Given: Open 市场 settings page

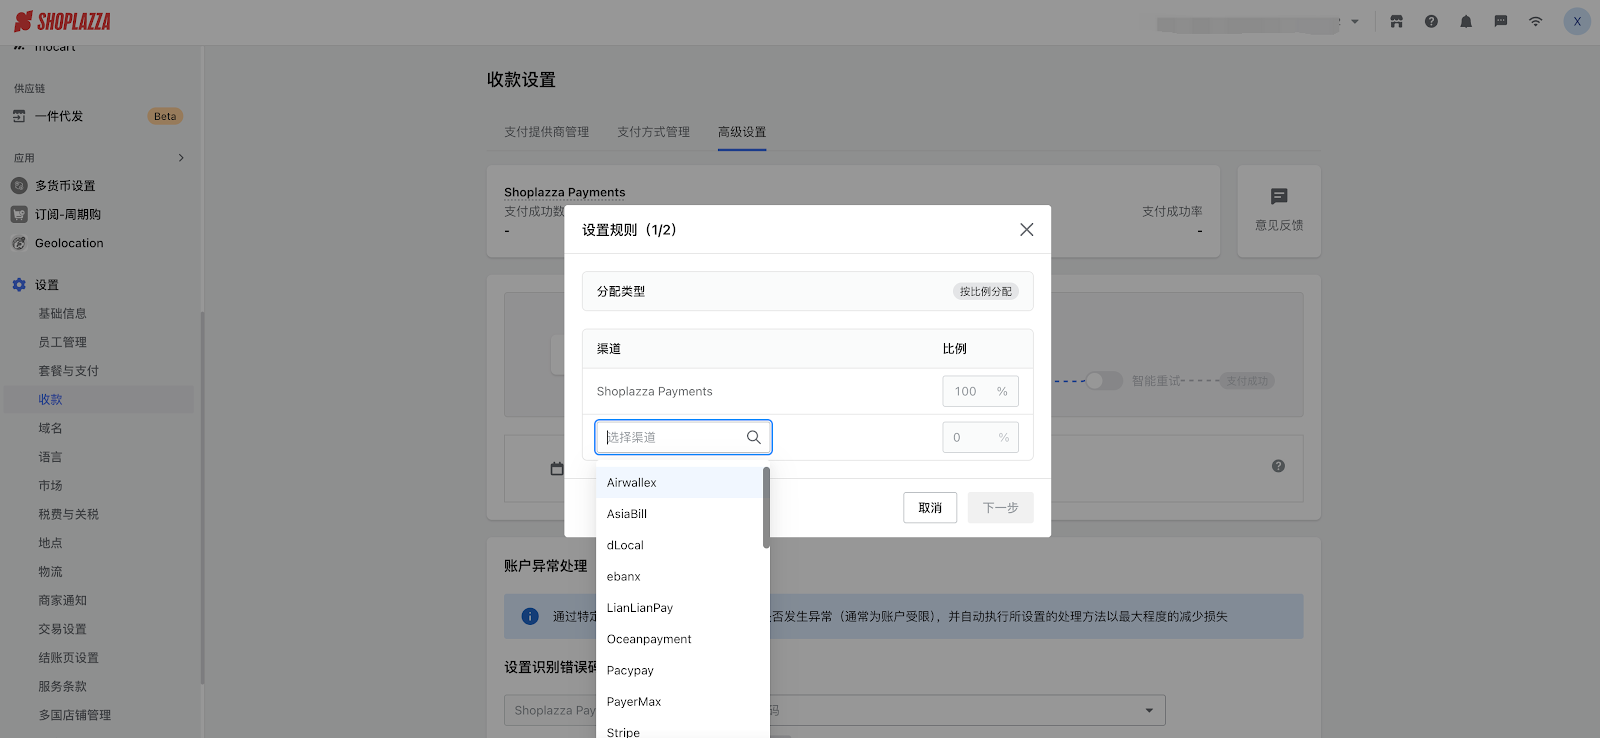Looking at the screenshot, I should 50,486.
